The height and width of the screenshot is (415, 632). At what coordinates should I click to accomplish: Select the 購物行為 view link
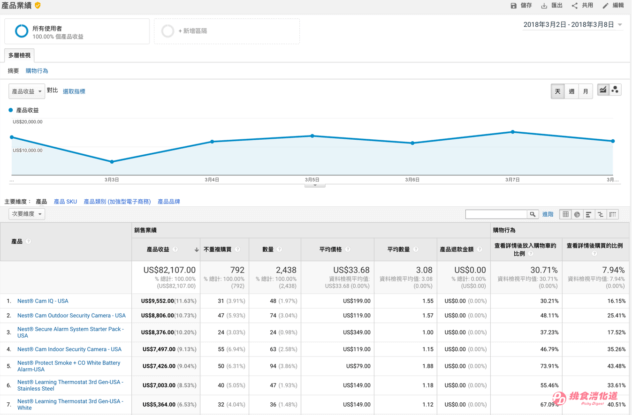37,71
